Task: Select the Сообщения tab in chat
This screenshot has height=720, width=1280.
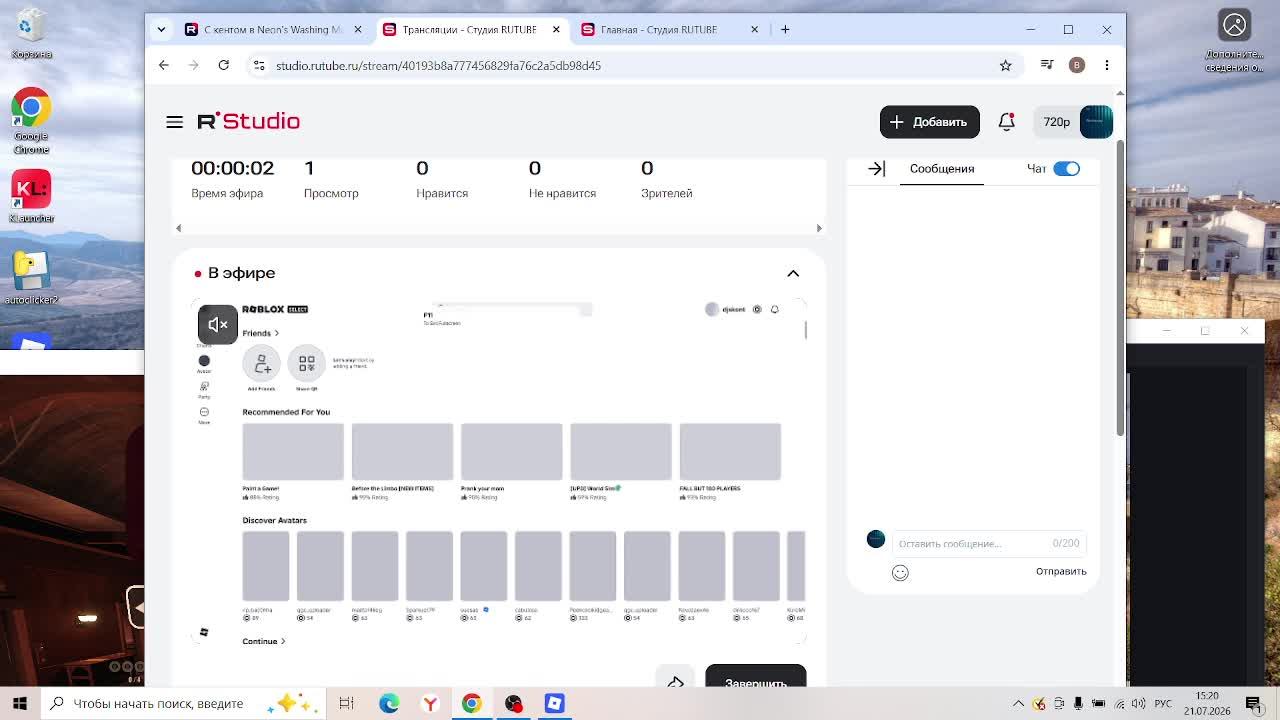Action: [x=942, y=168]
